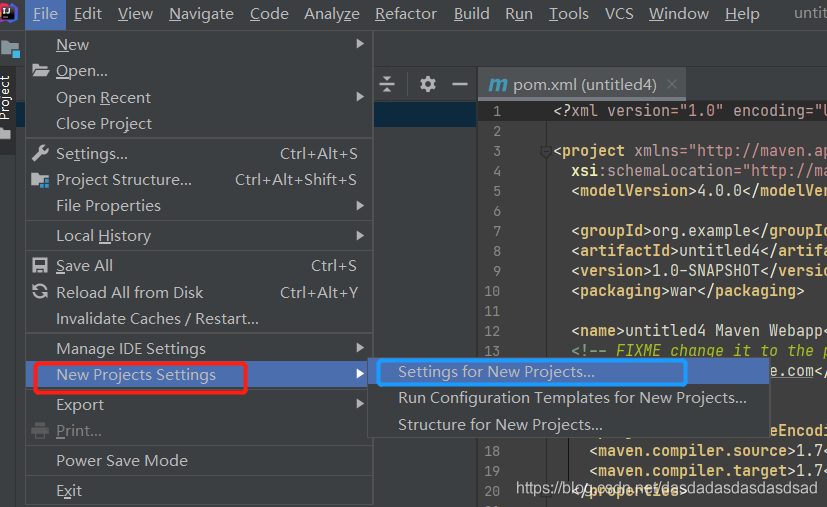Open the Refactor menu
The image size is (827, 507).
coord(405,14)
